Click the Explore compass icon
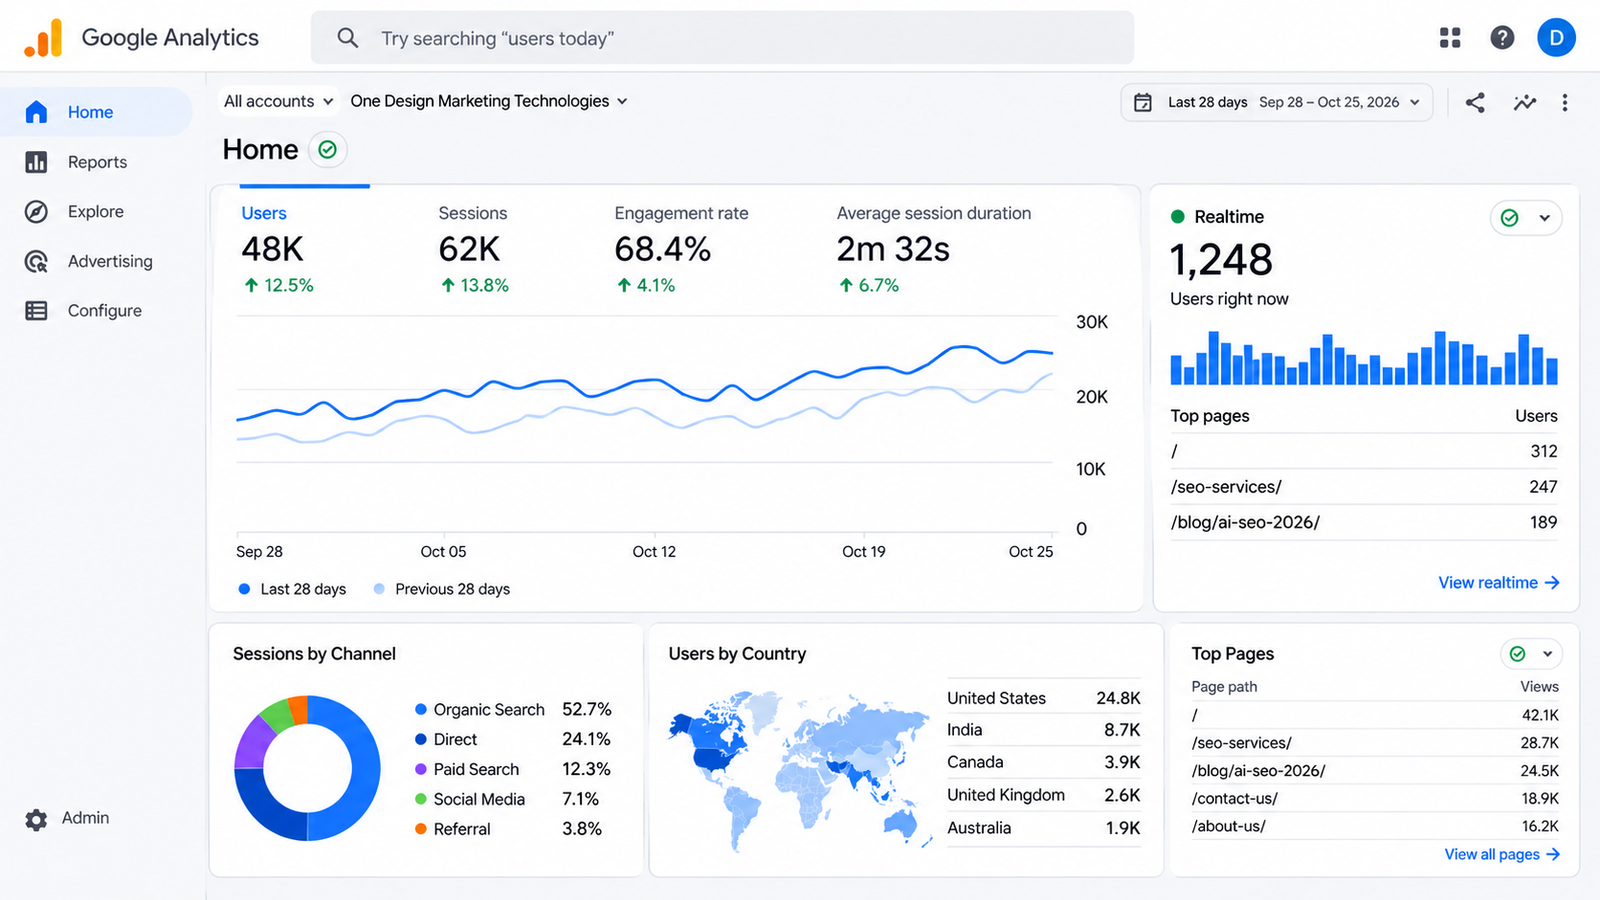Screen dimensions: 1600x900 pyautogui.click(x=36, y=211)
